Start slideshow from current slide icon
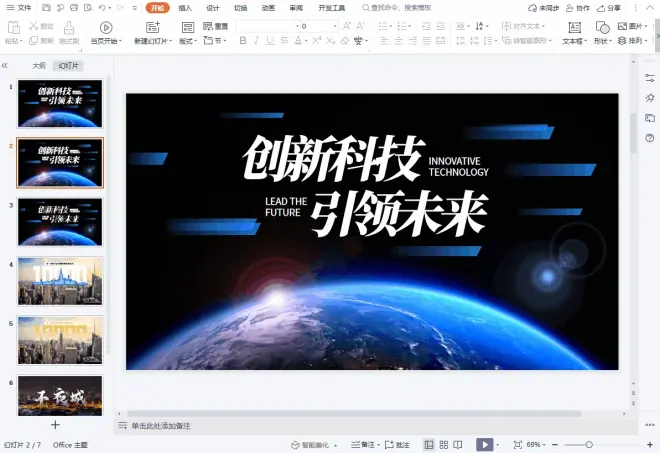660x453 pixels. pyautogui.click(x=106, y=27)
